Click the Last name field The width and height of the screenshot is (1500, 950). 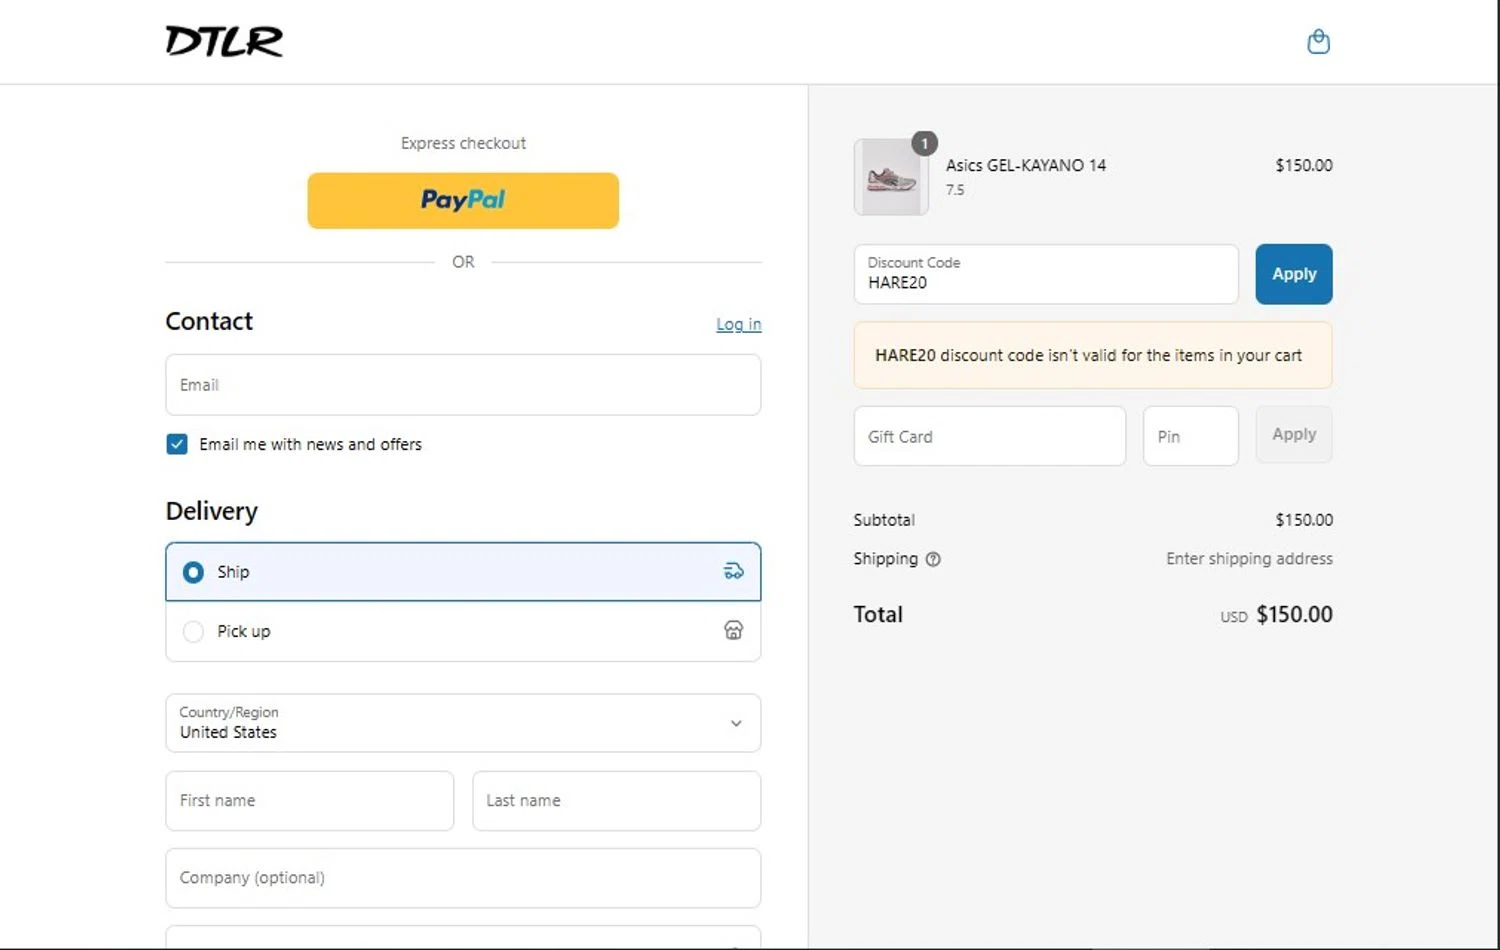617,801
